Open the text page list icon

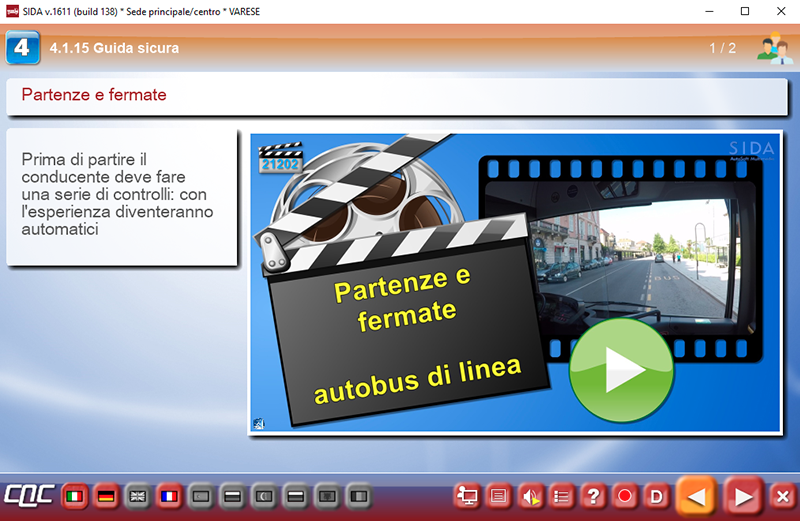[x=499, y=495]
